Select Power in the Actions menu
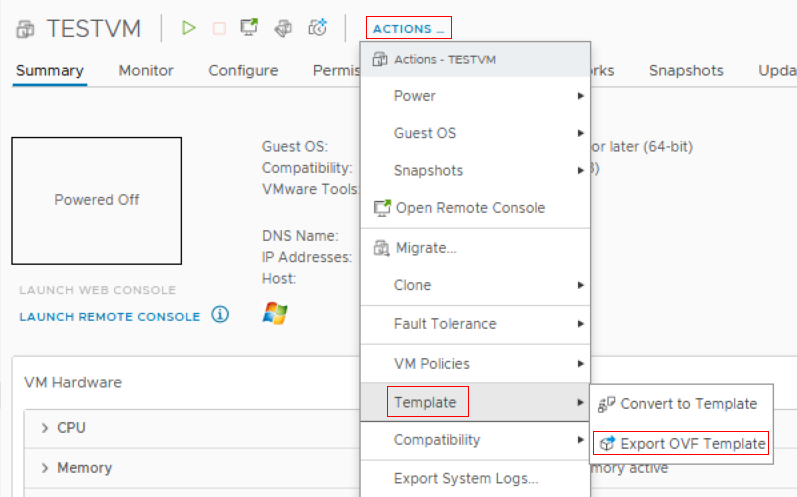The image size is (797, 497). [x=475, y=96]
